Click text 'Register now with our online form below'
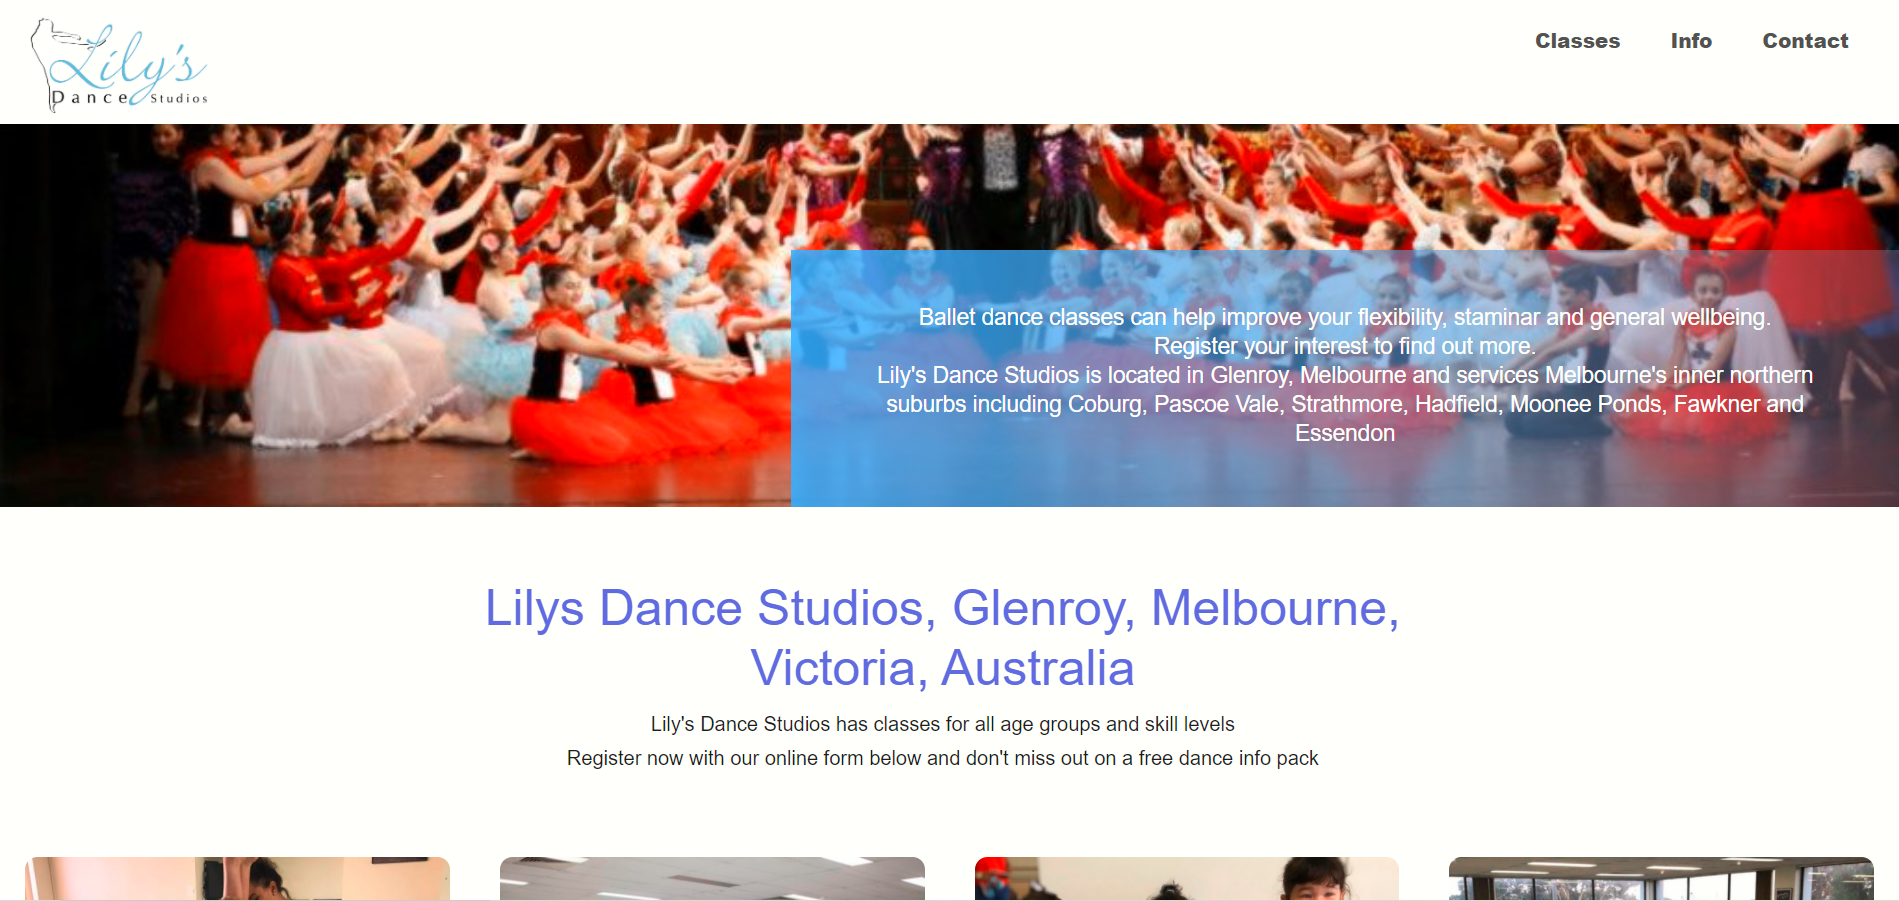The width and height of the screenshot is (1899, 901). pos(942,758)
